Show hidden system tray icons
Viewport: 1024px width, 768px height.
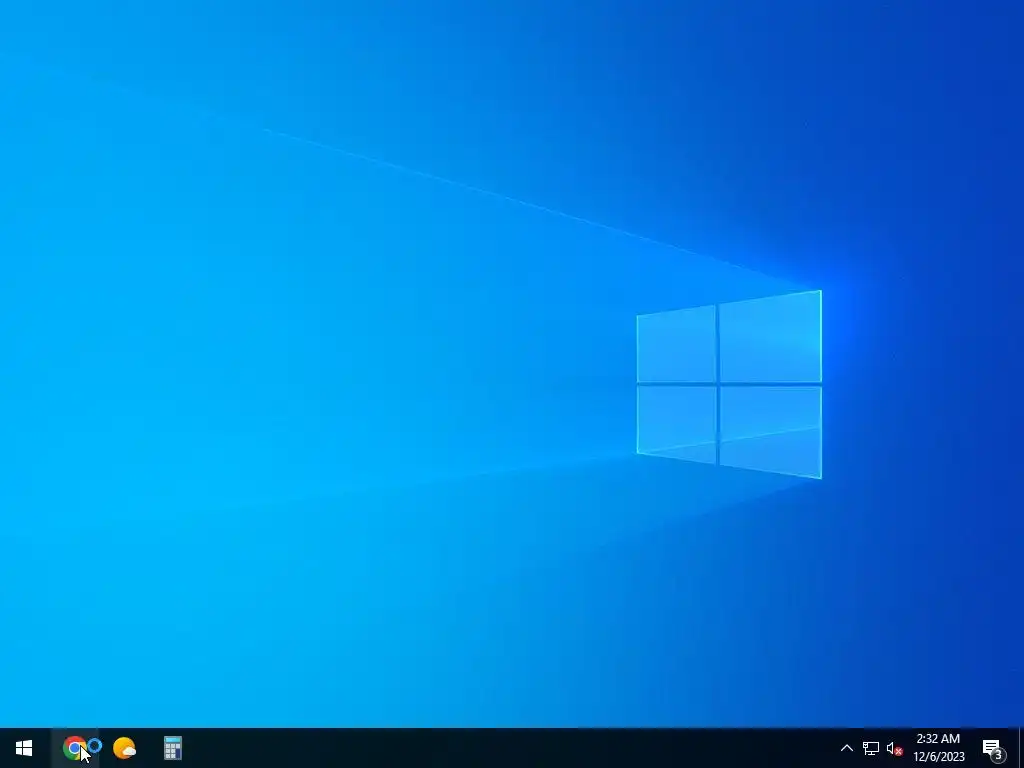pyautogui.click(x=846, y=748)
